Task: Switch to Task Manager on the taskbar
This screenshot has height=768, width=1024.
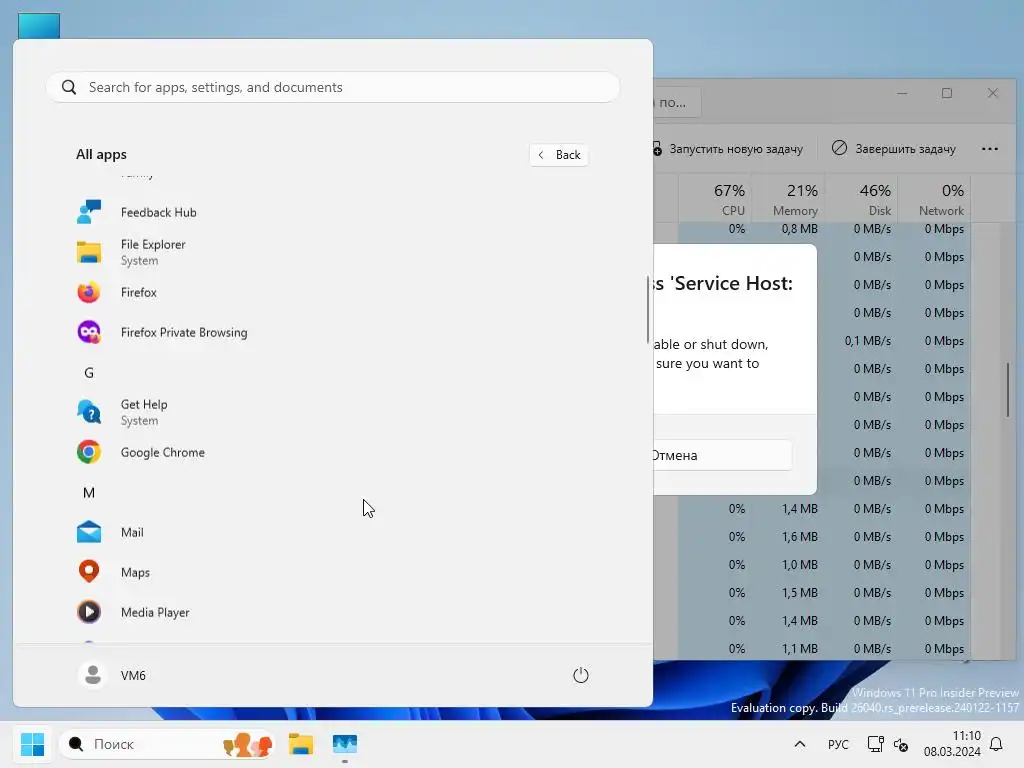Action: (345, 744)
